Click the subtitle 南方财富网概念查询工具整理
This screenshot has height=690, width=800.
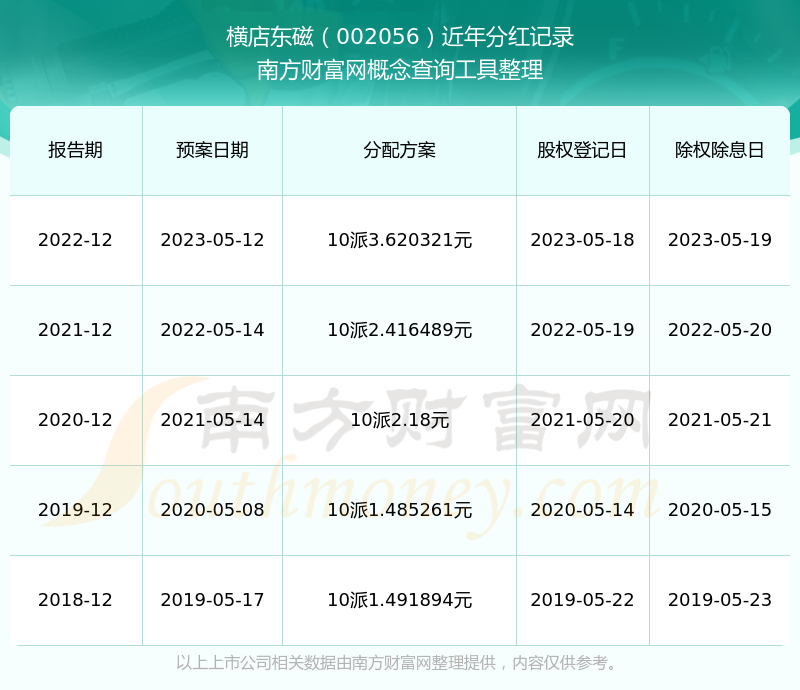click(400, 70)
